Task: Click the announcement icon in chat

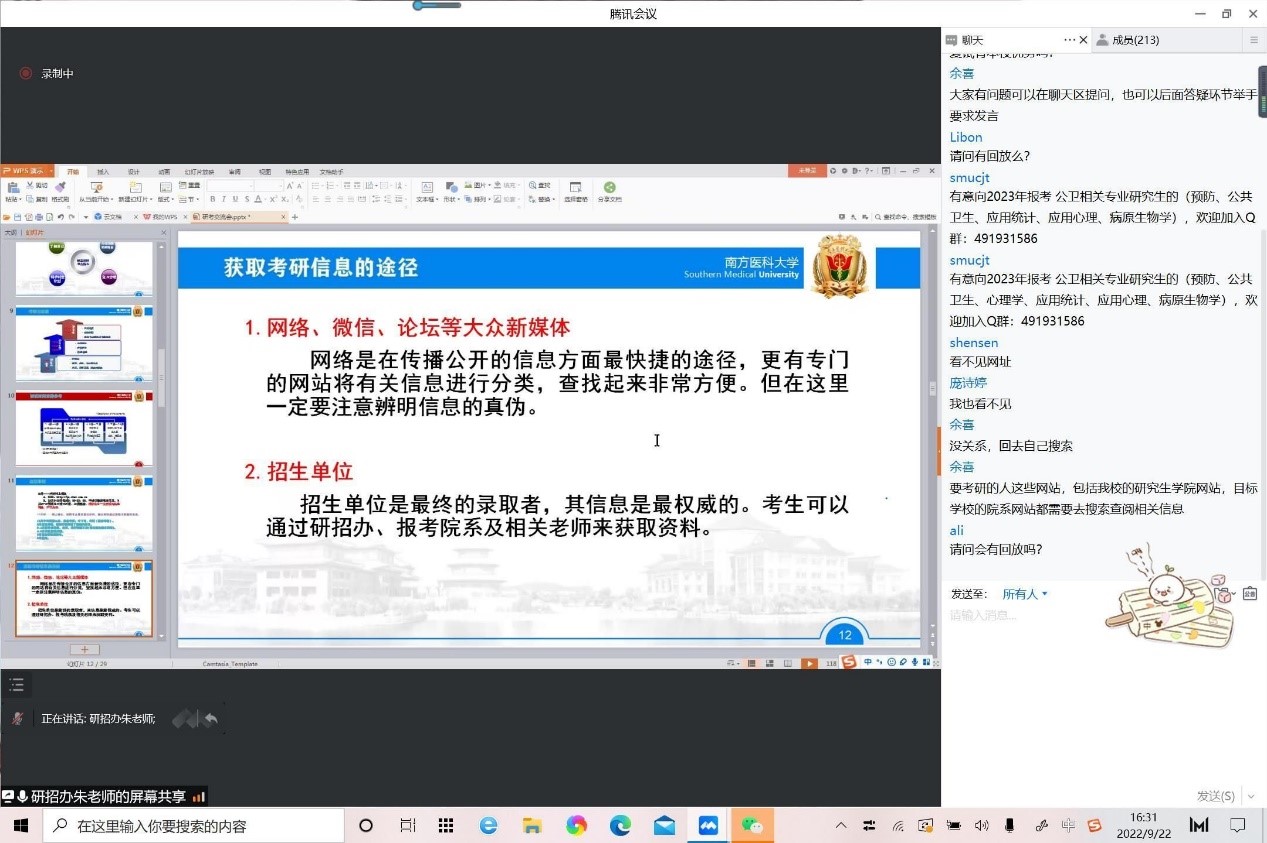Action: coord(1250,594)
